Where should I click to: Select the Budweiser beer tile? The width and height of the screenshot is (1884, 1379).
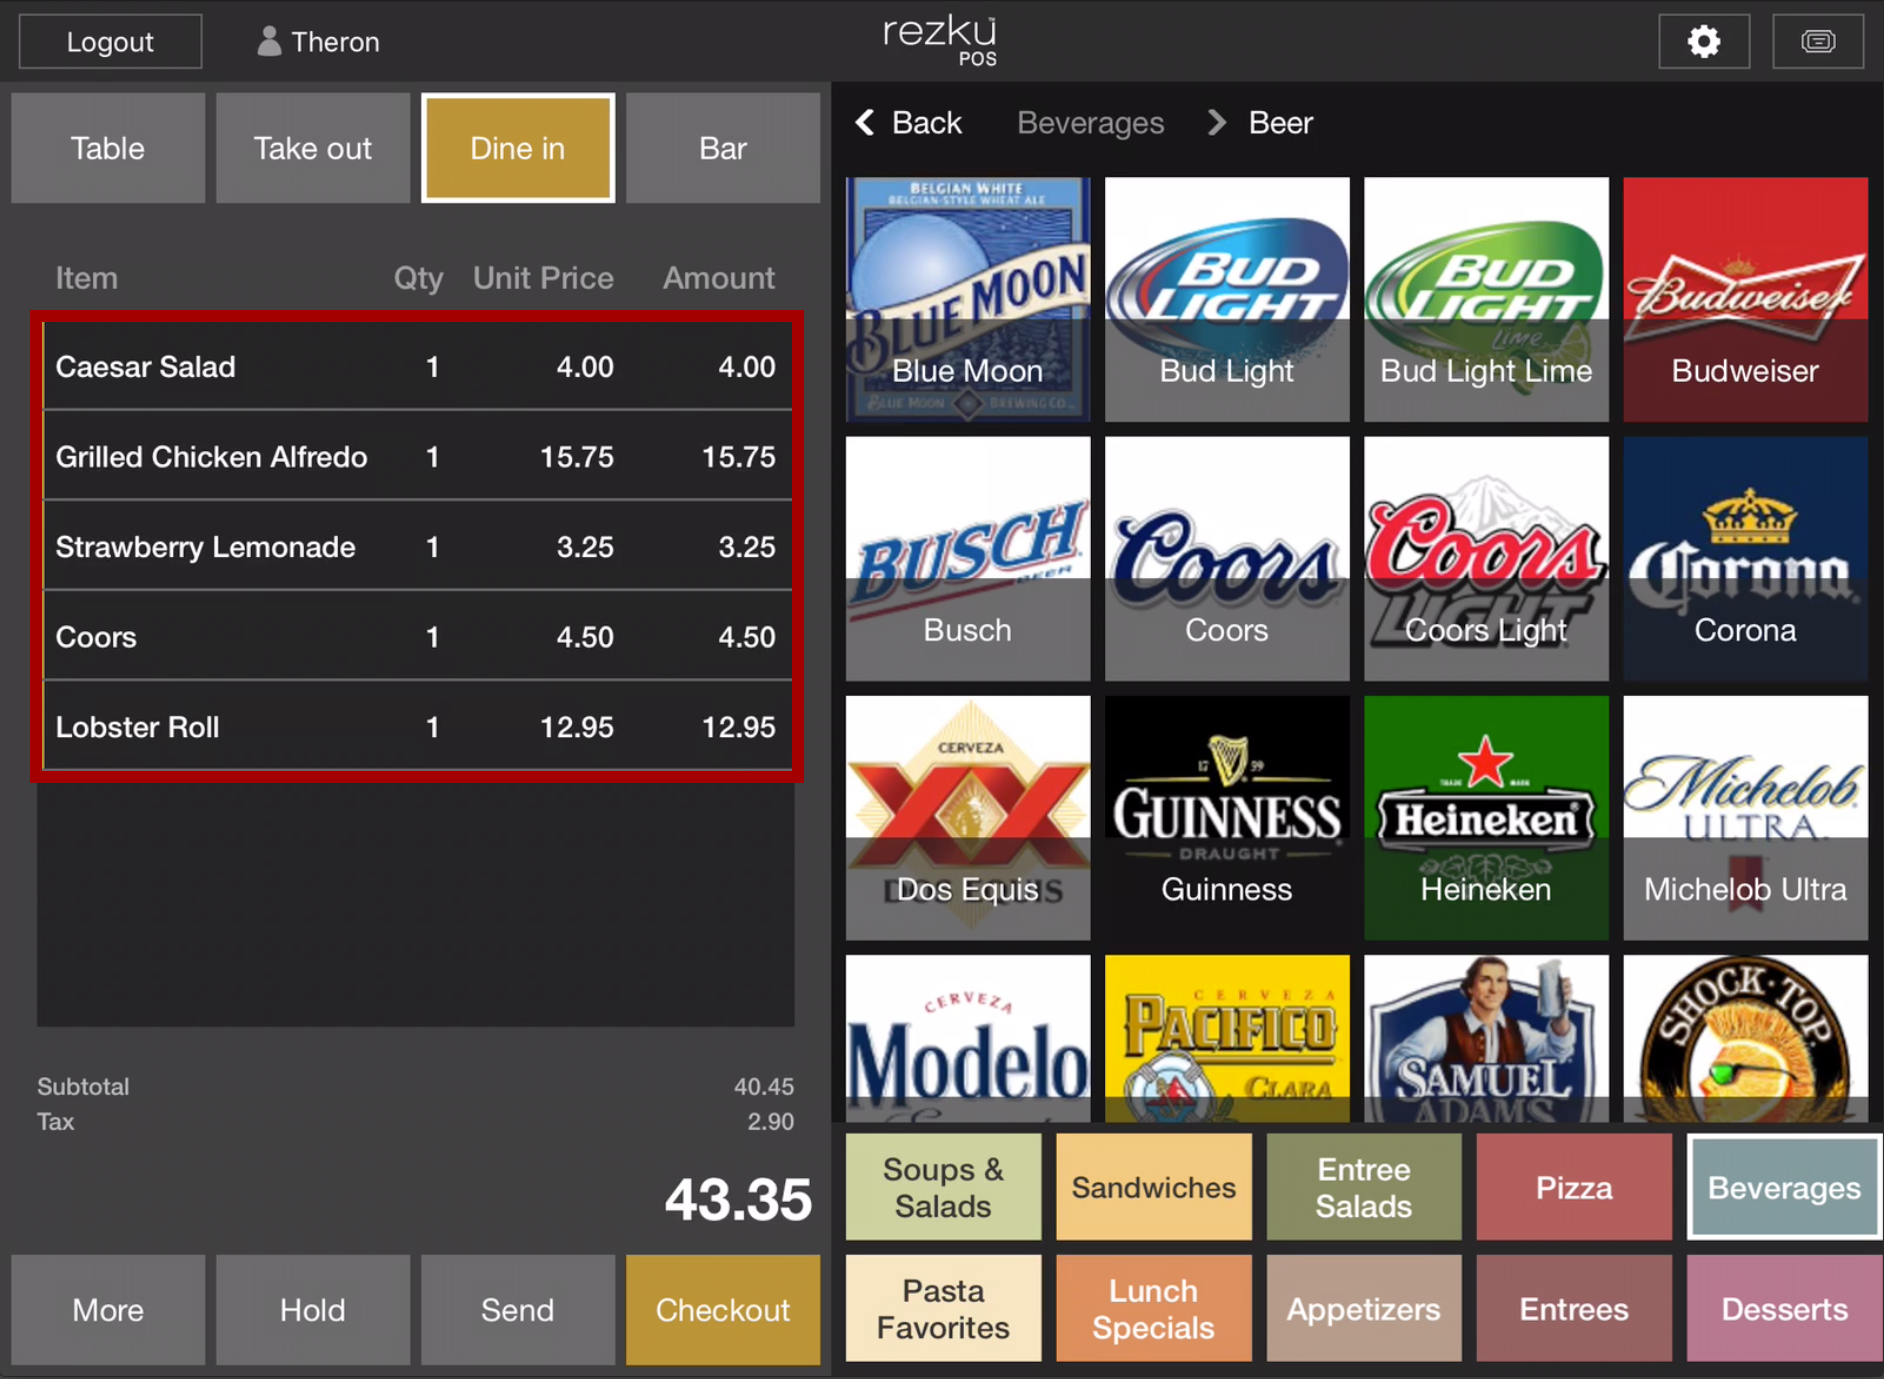(x=1745, y=299)
